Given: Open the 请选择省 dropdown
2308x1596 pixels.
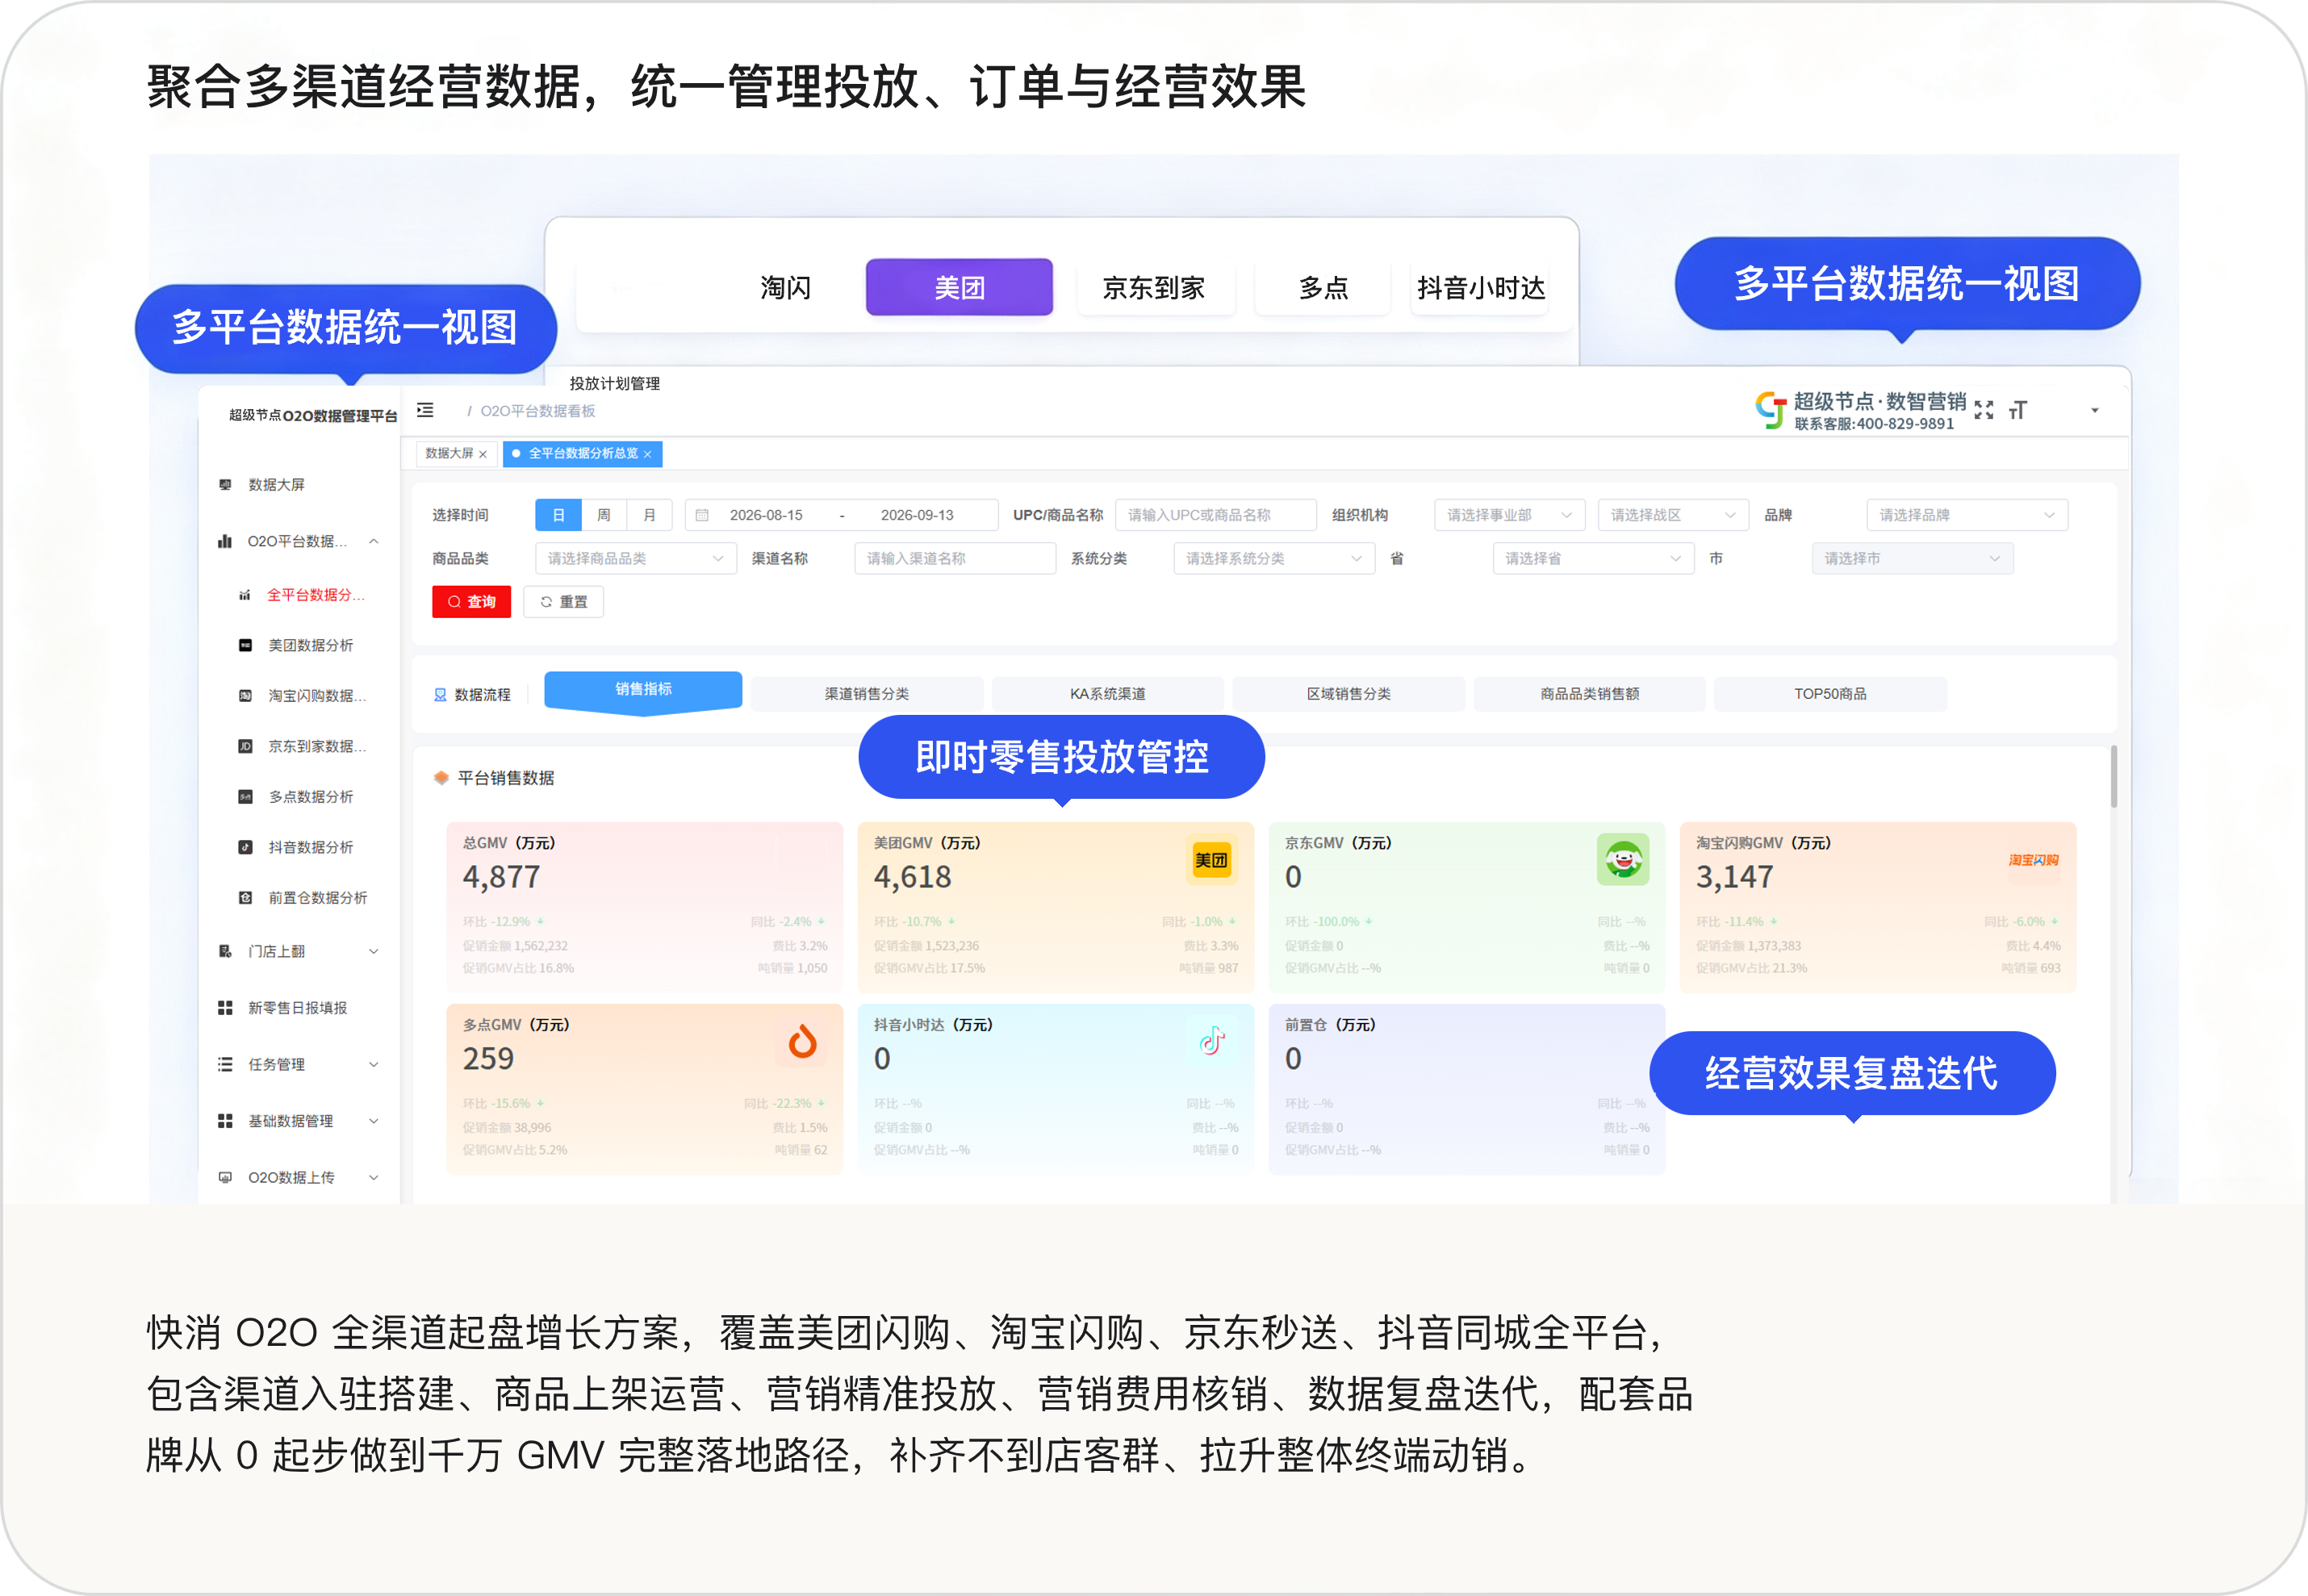Looking at the screenshot, I should [1594, 559].
